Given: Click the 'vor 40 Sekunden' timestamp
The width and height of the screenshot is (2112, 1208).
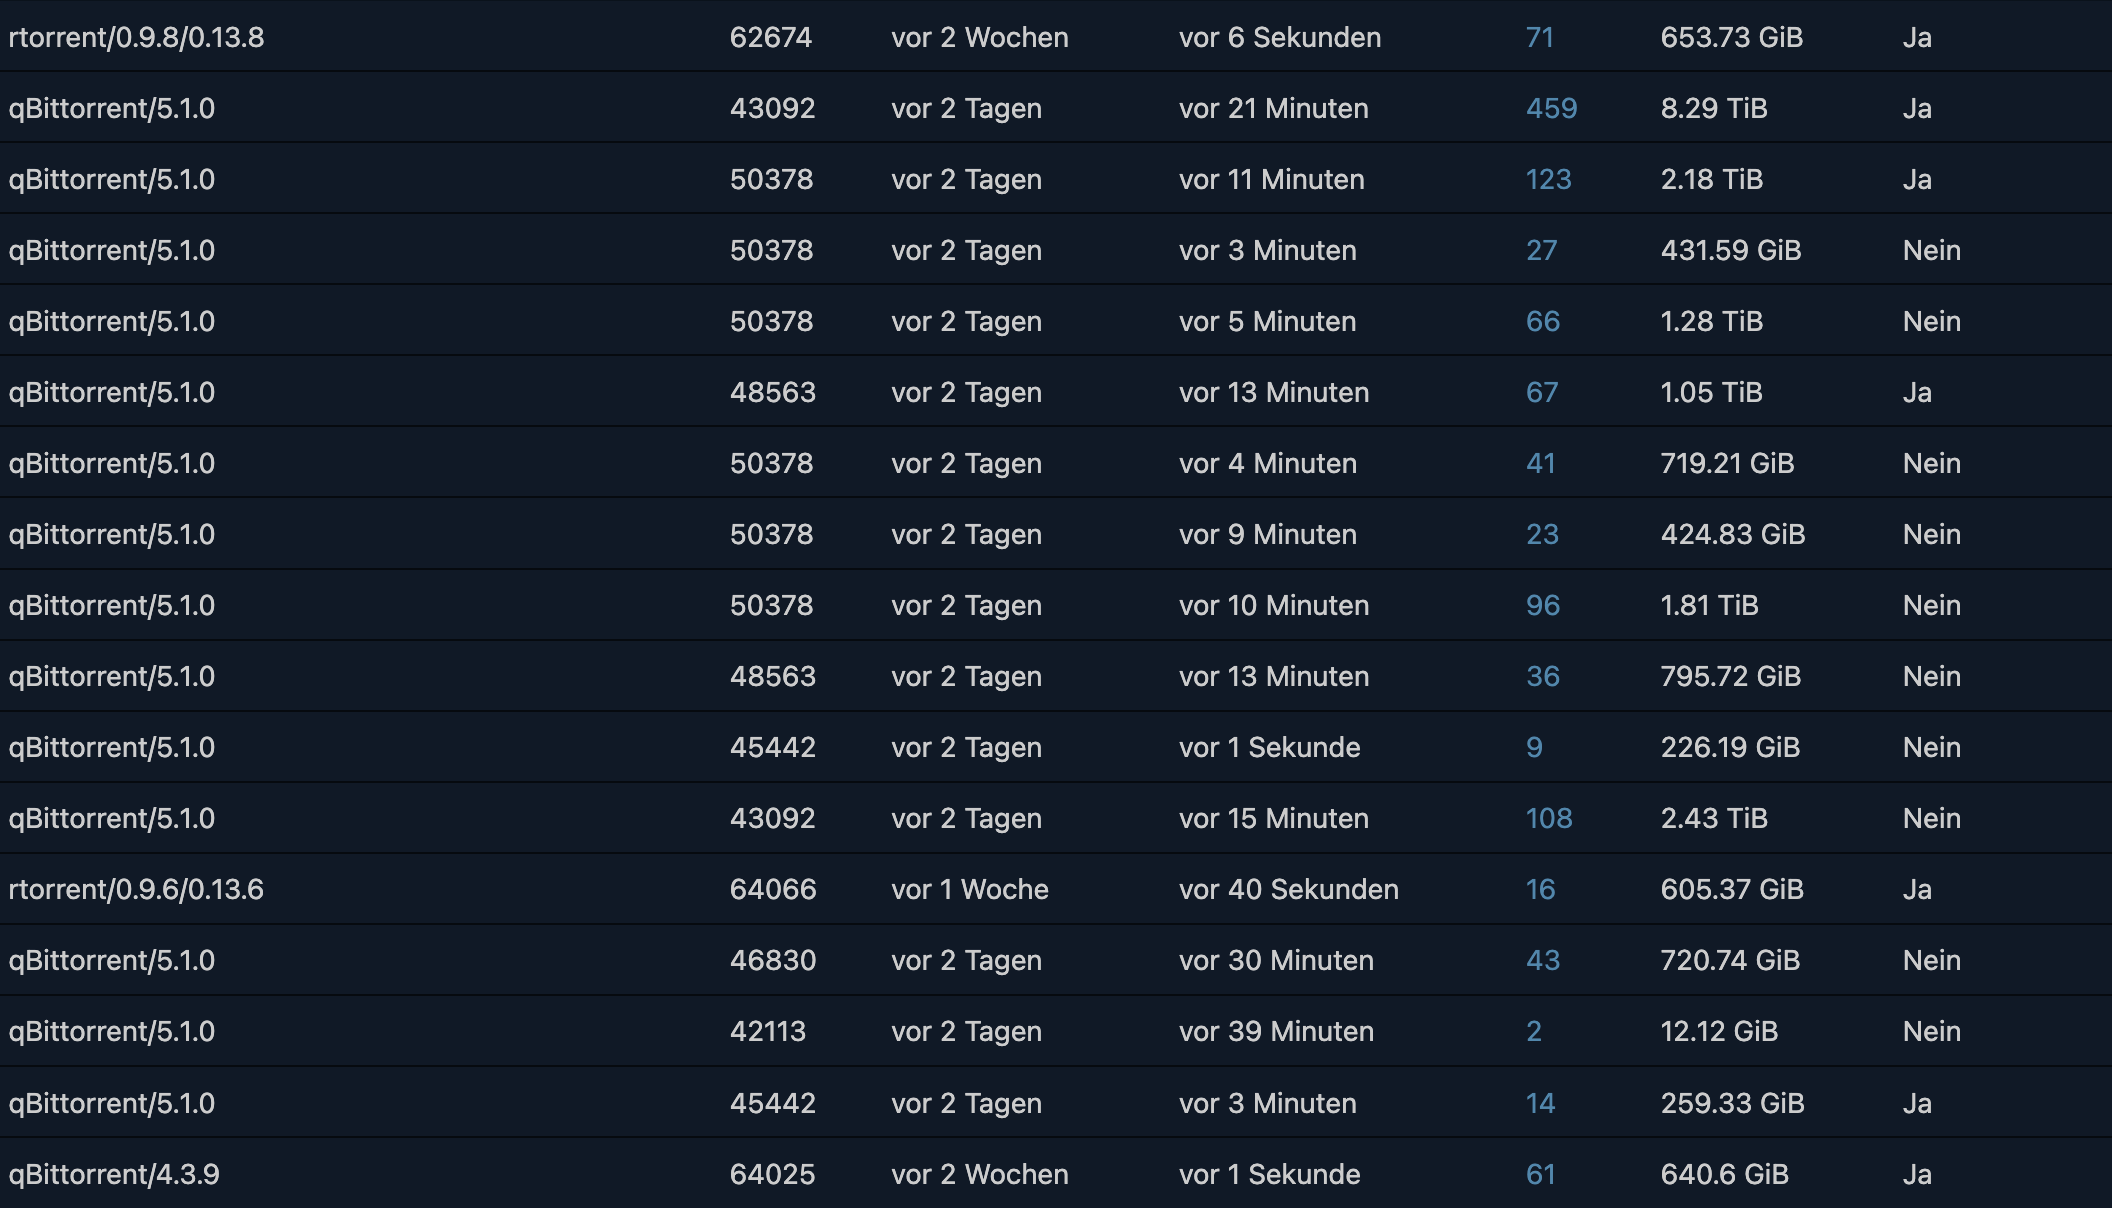Looking at the screenshot, I should 1288,889.
